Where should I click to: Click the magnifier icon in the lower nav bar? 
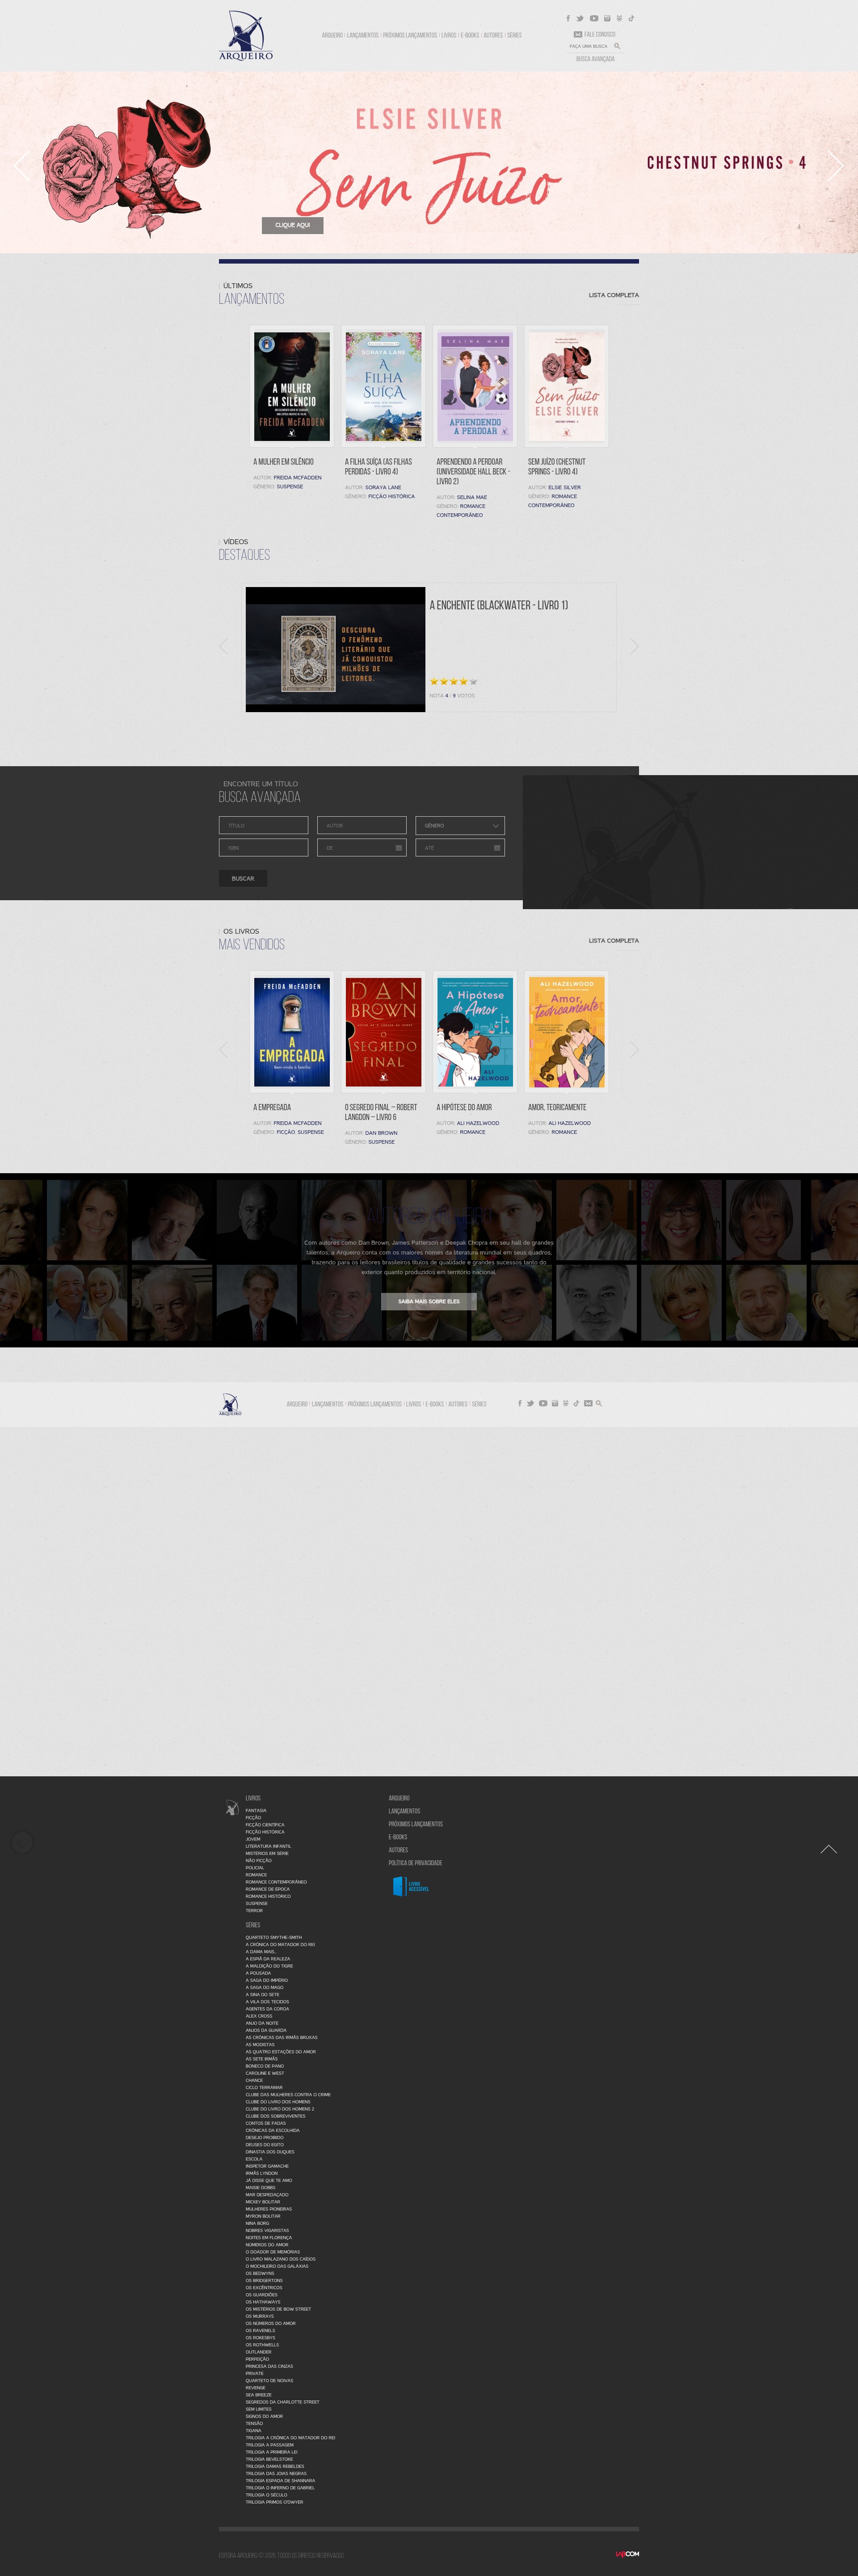coord(599,1403)
